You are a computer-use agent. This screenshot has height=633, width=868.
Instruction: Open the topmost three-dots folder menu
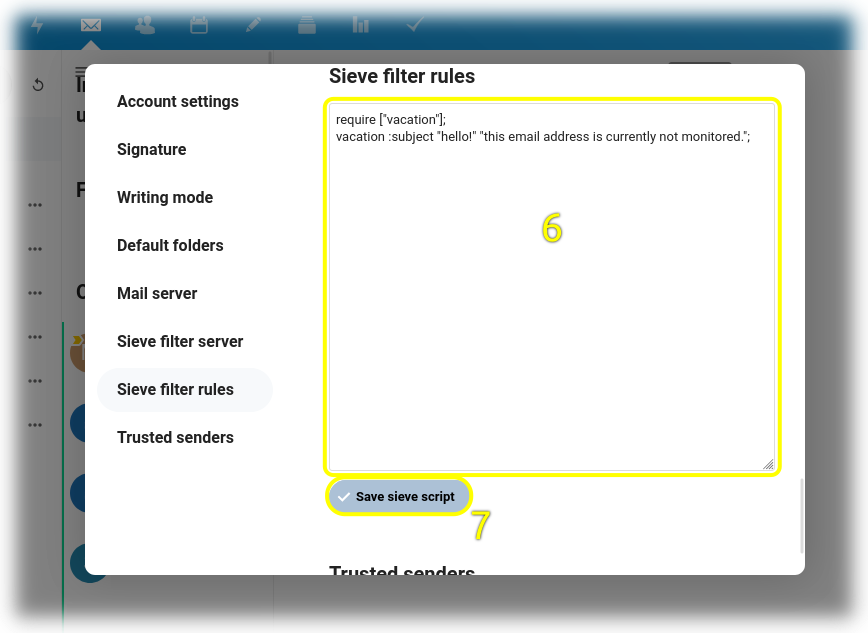click(x=35, y=205)
